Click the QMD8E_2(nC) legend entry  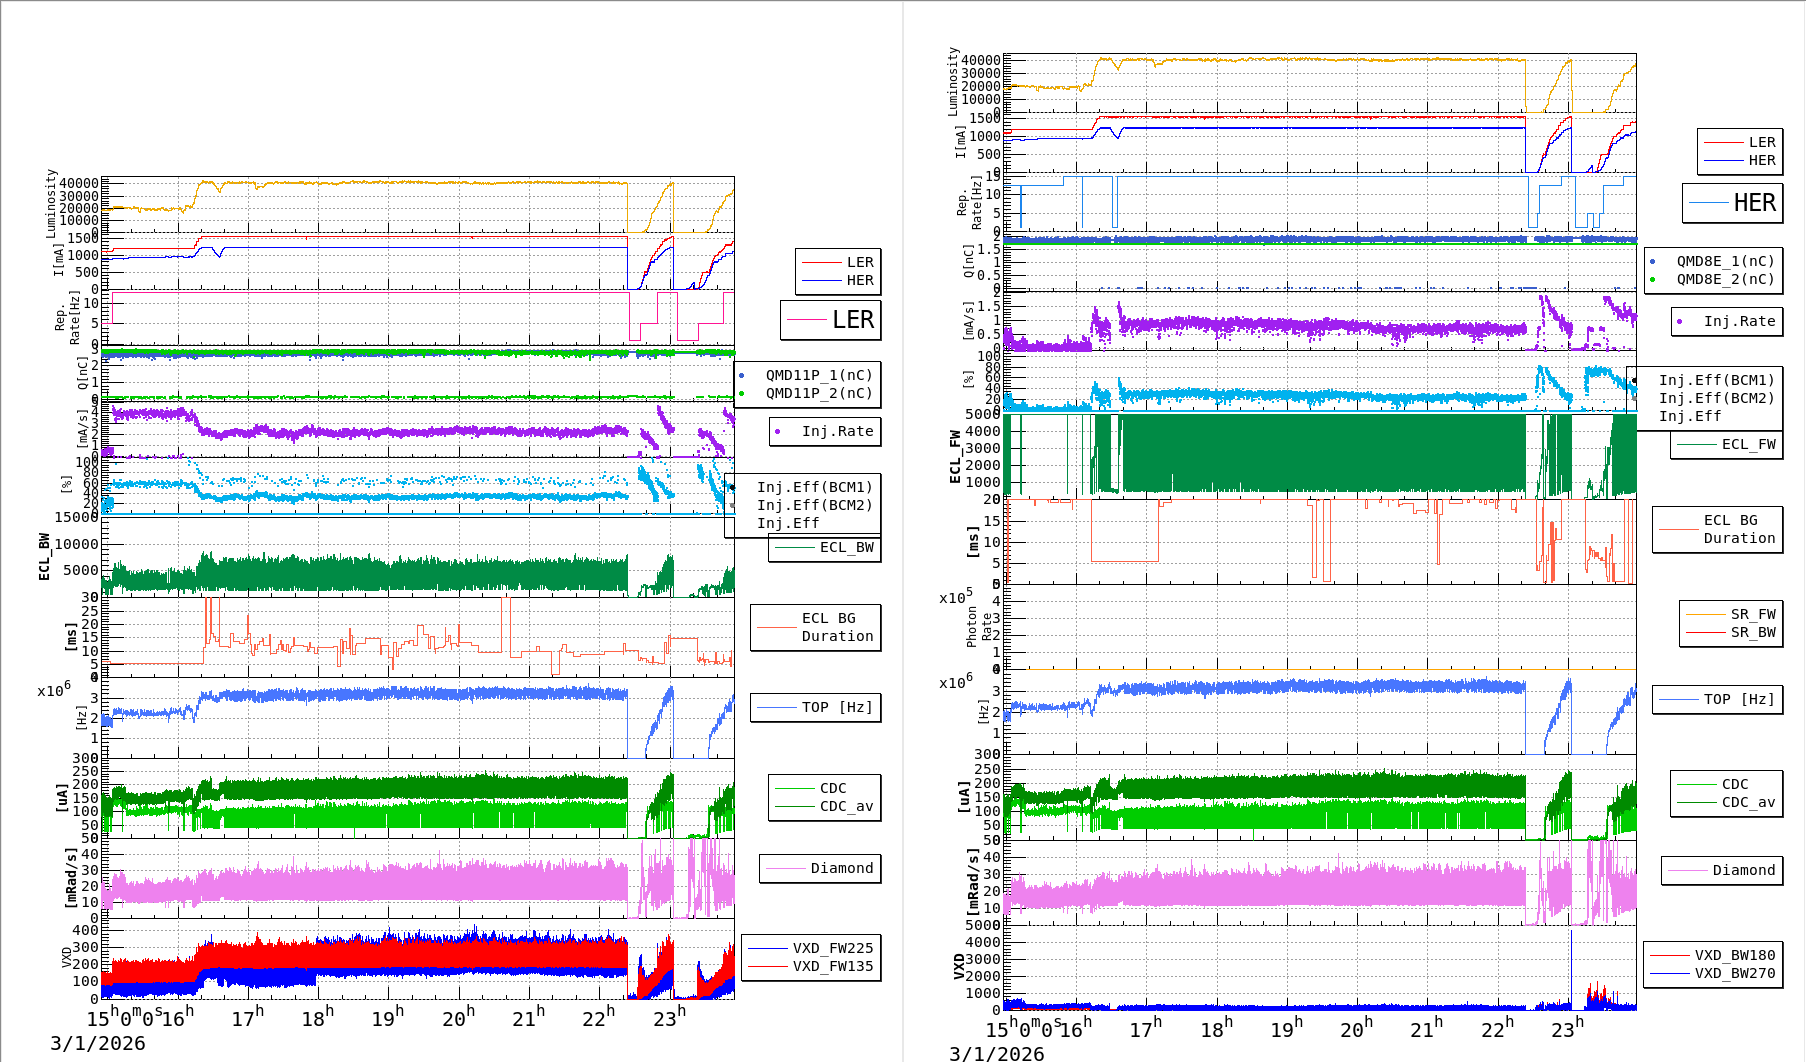click(x=1725, y=279)
